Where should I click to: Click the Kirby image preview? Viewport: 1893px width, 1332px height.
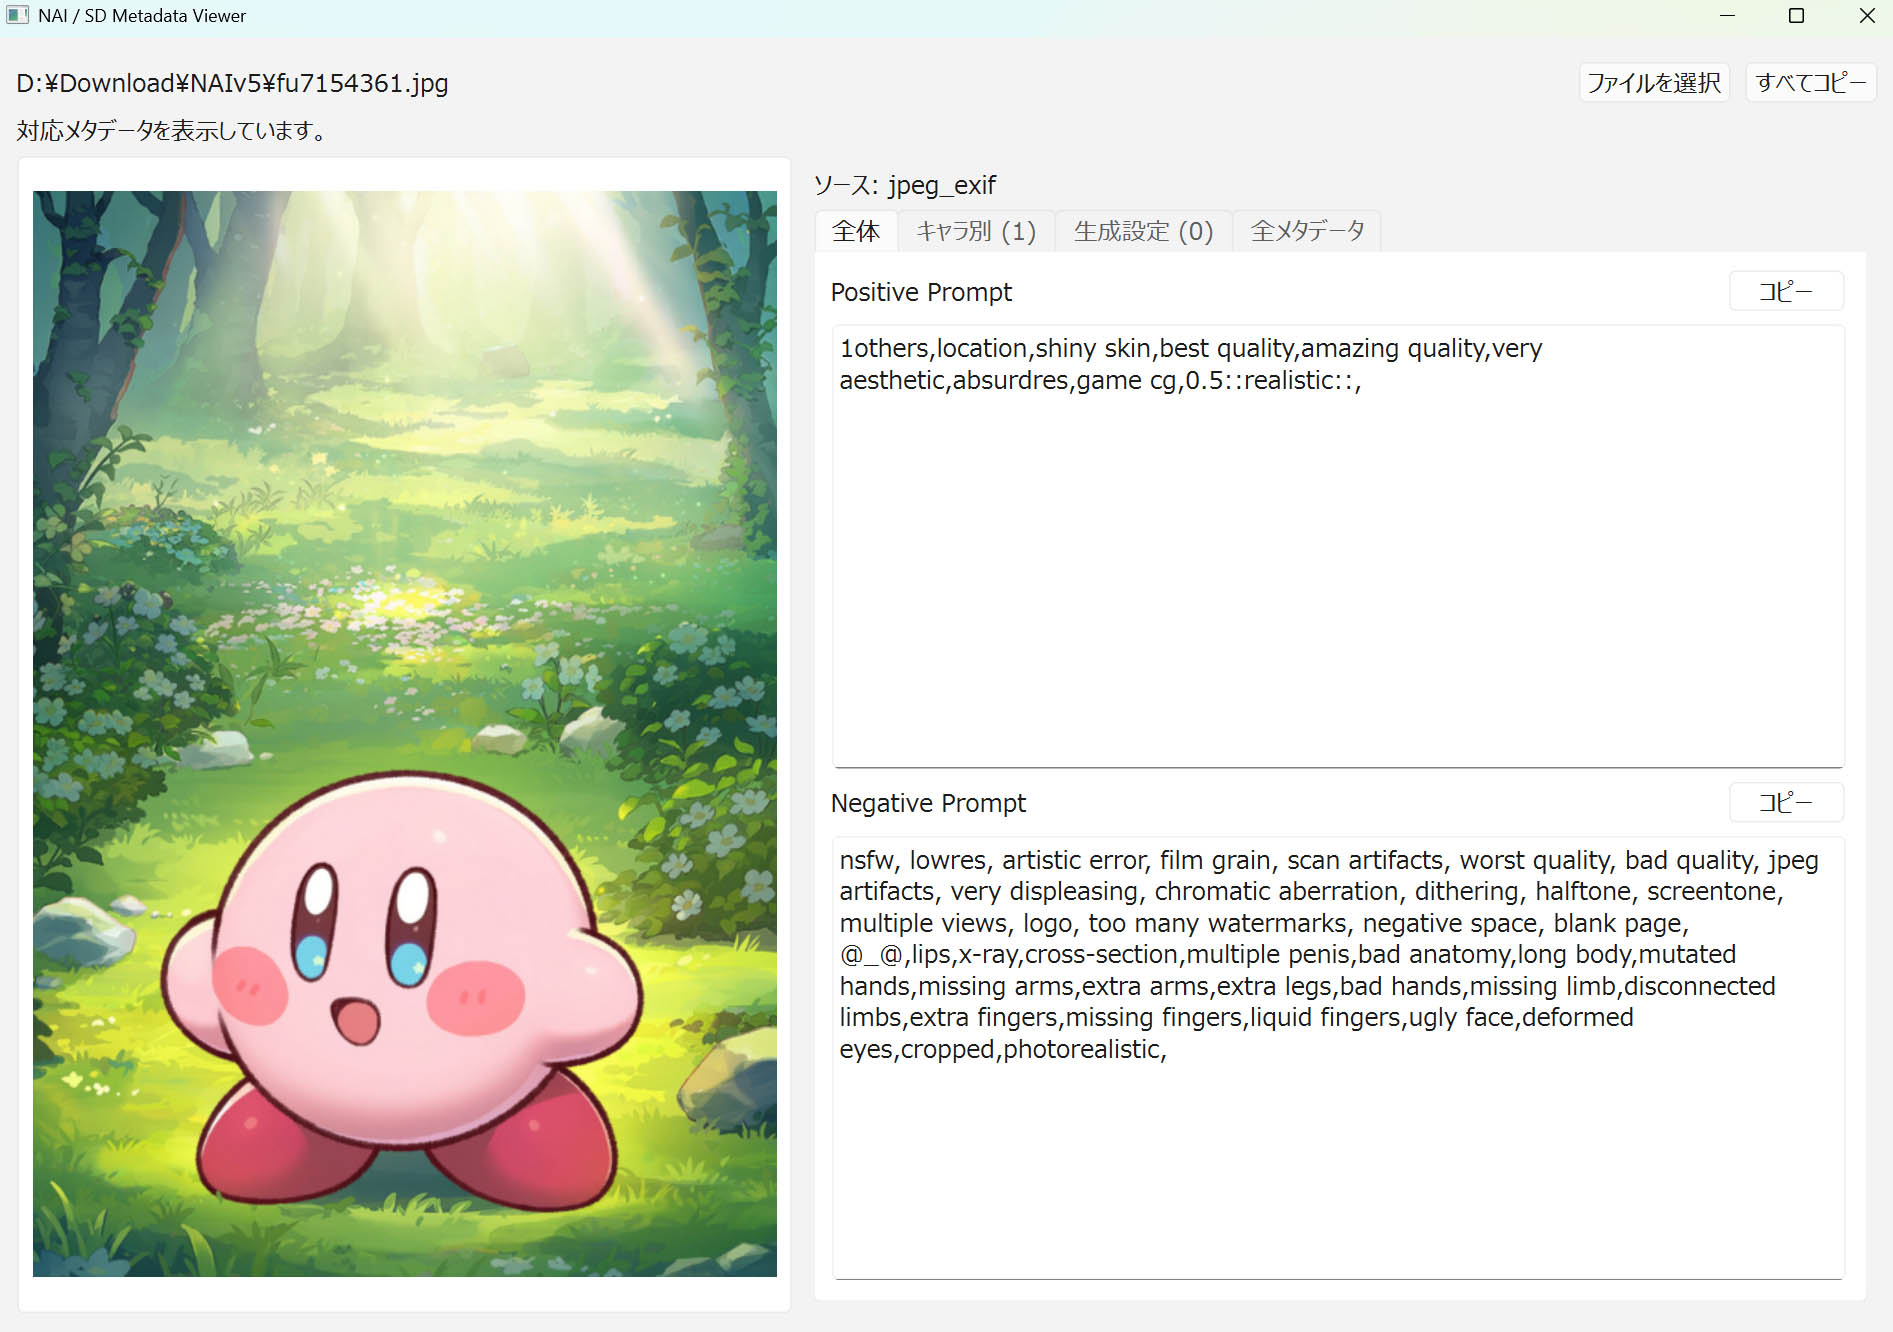tap(405, 734)
